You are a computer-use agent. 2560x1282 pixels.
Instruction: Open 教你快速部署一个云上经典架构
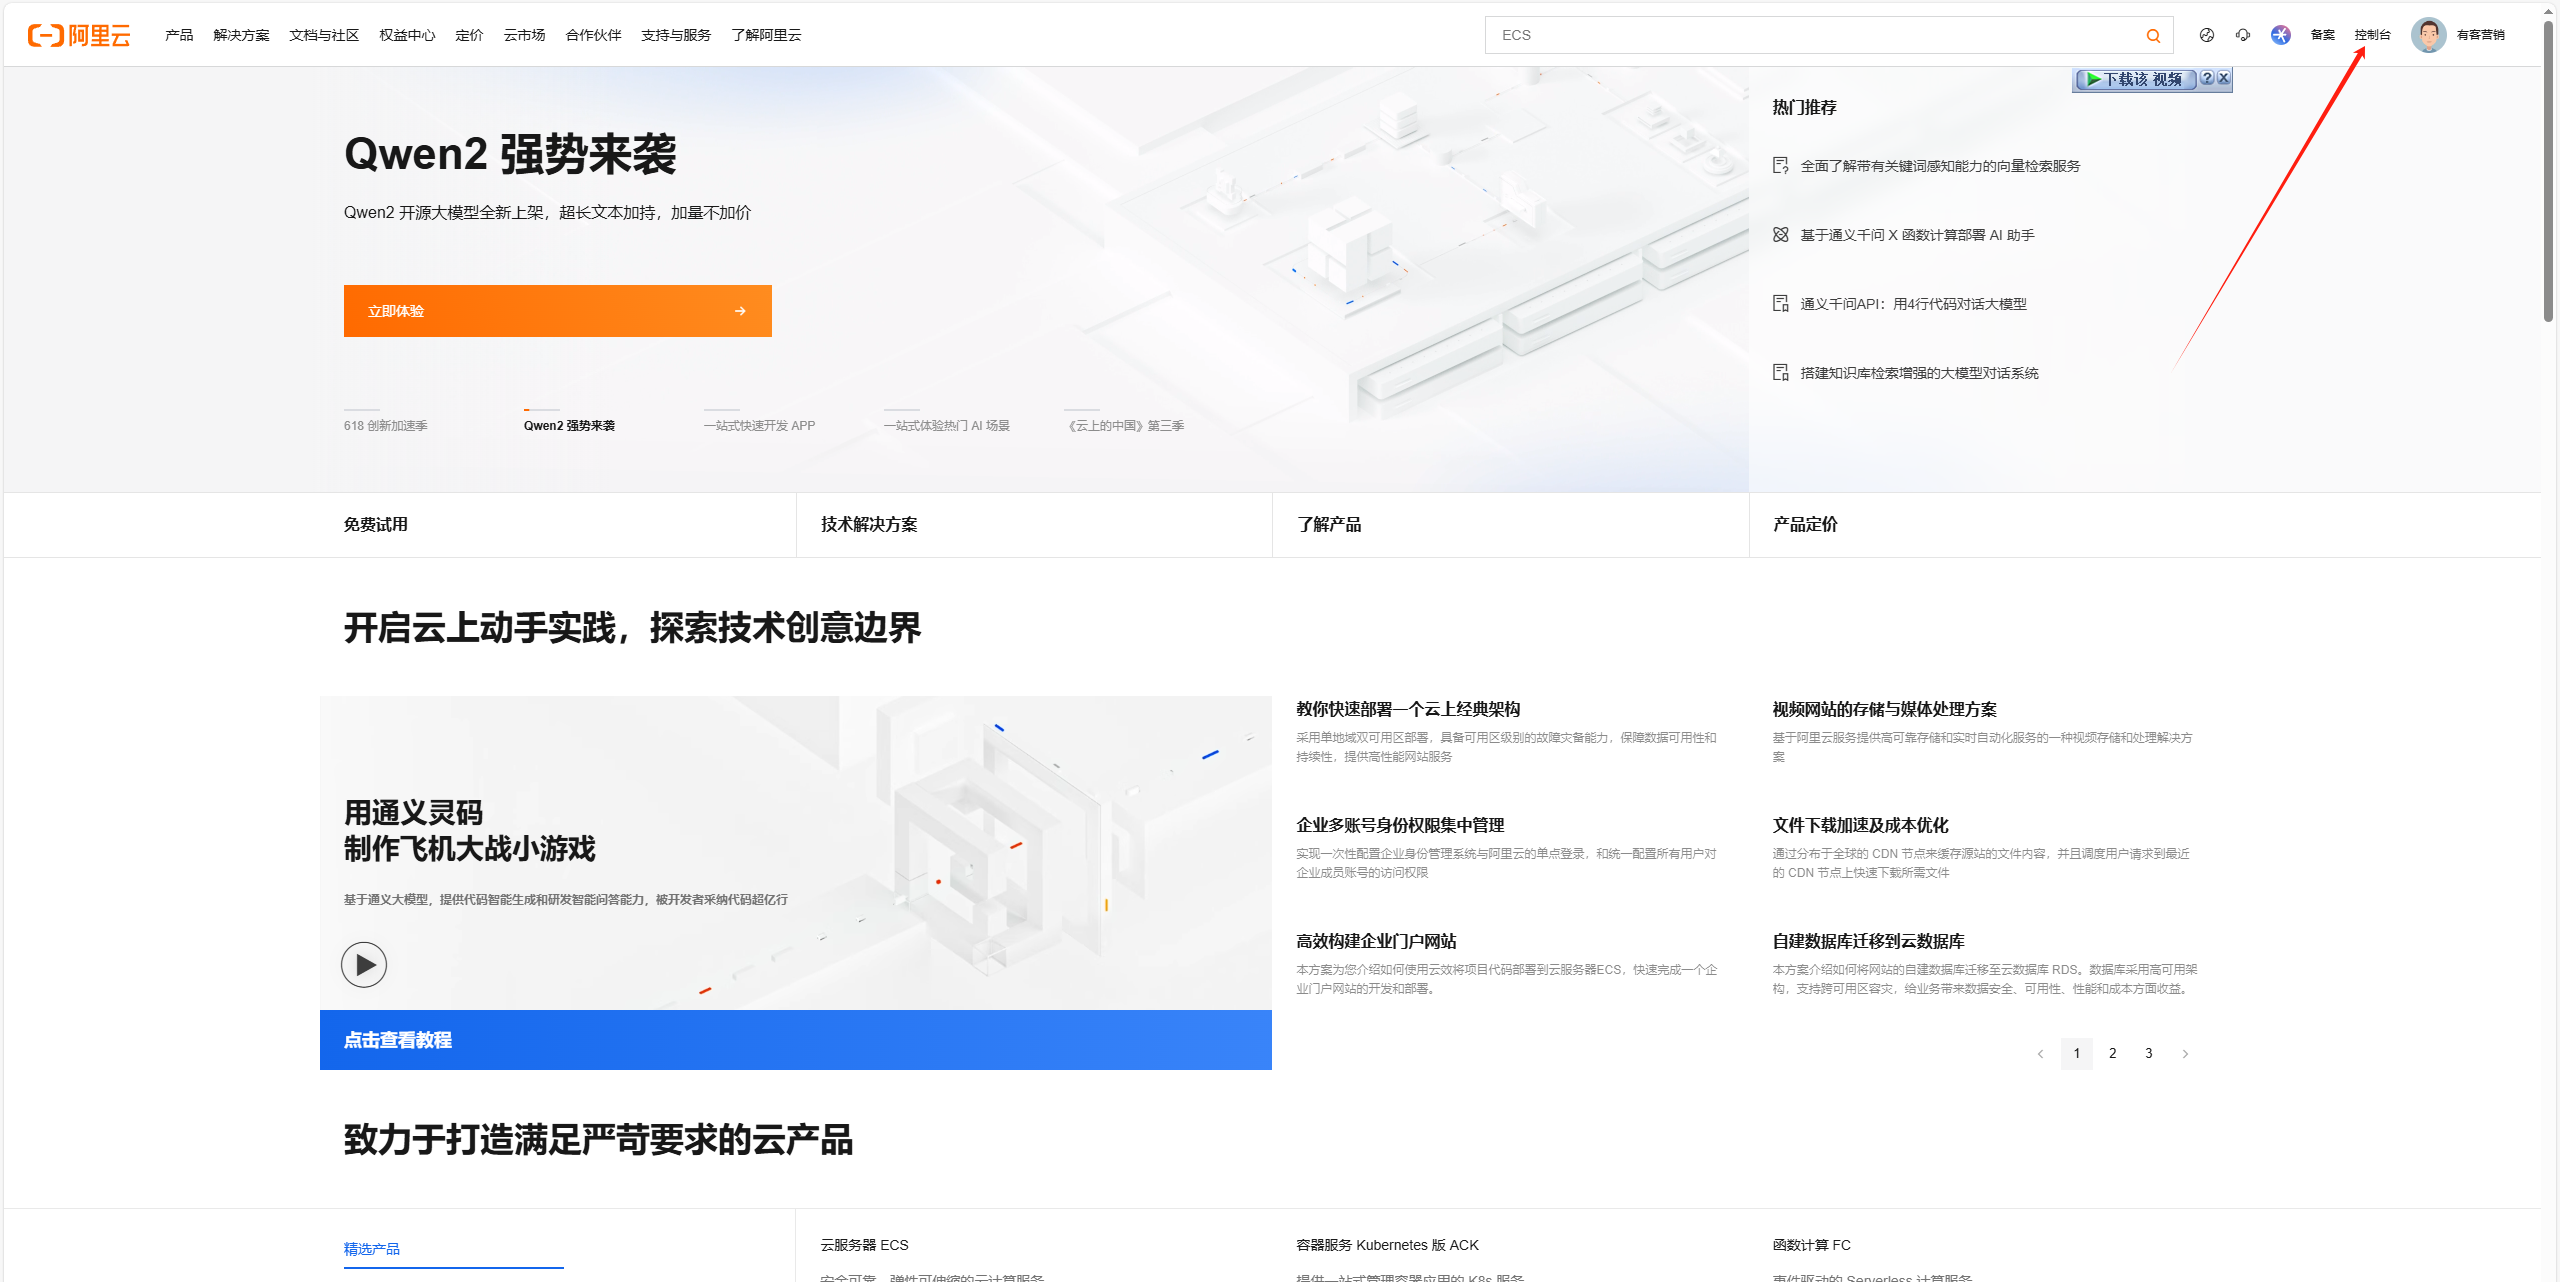click(1408, 709)
